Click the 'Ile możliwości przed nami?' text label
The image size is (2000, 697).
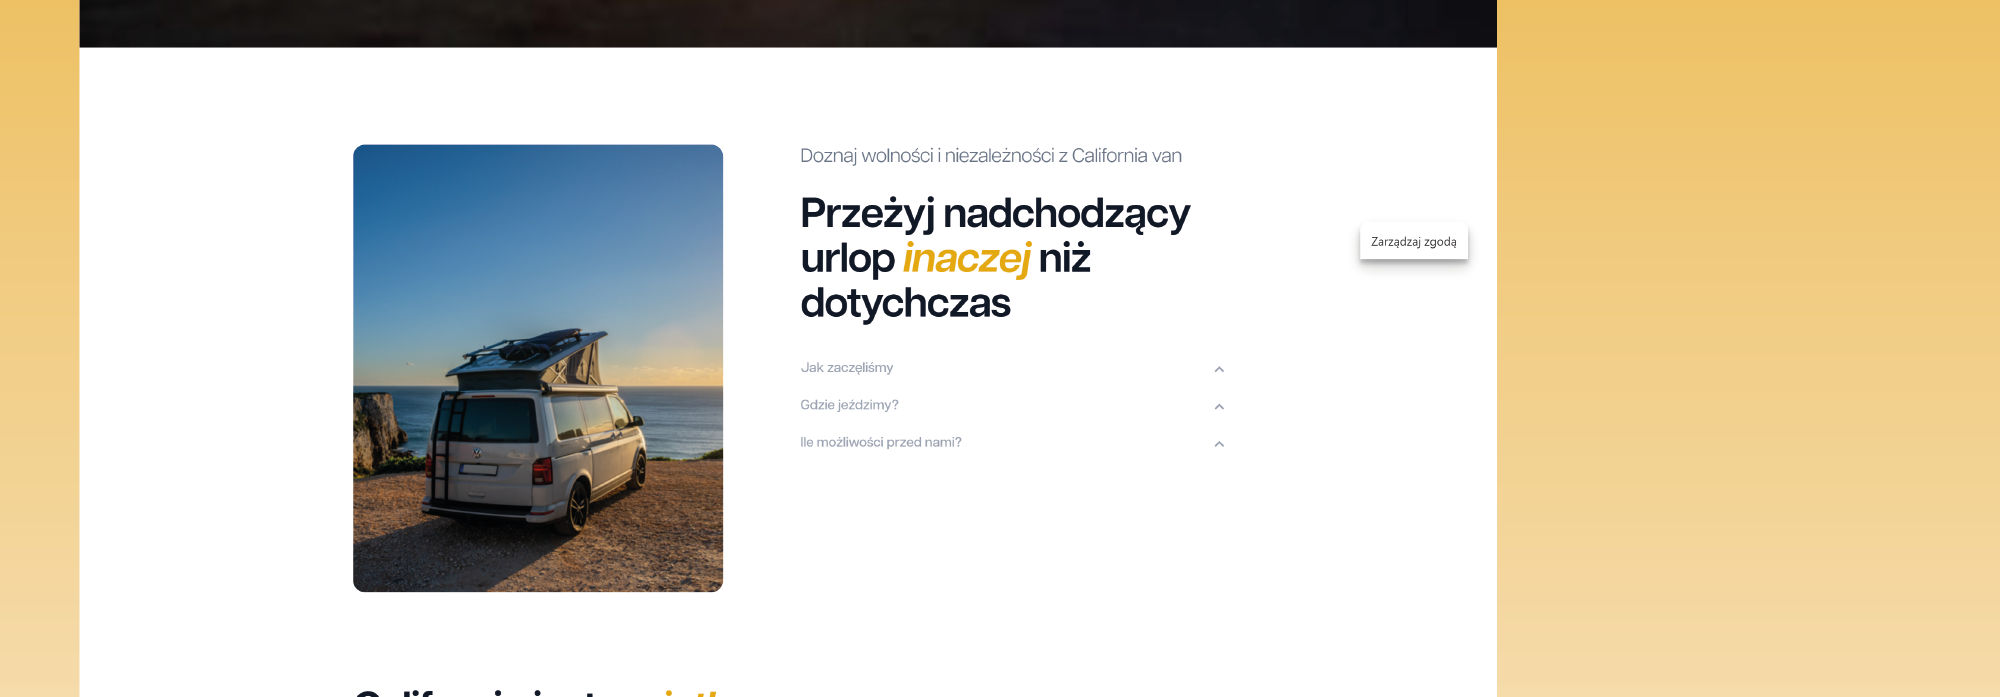tap(880, 442)
